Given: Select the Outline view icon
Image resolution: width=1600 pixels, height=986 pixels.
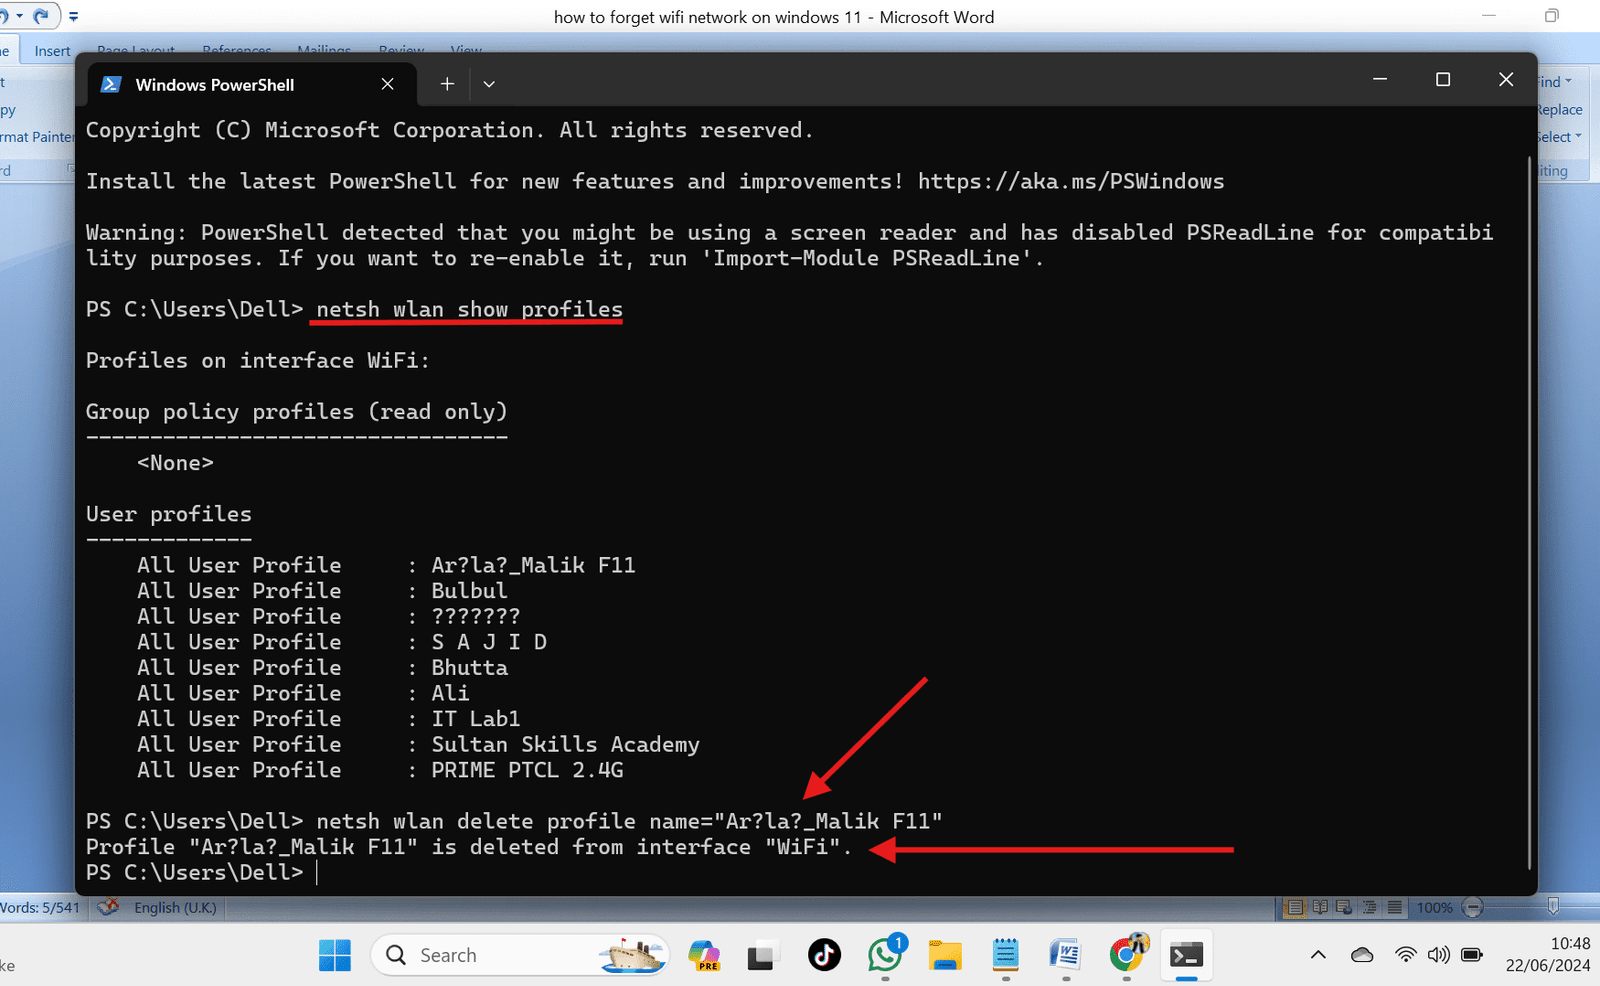Looking at the screenshot, I should 1370,908.
